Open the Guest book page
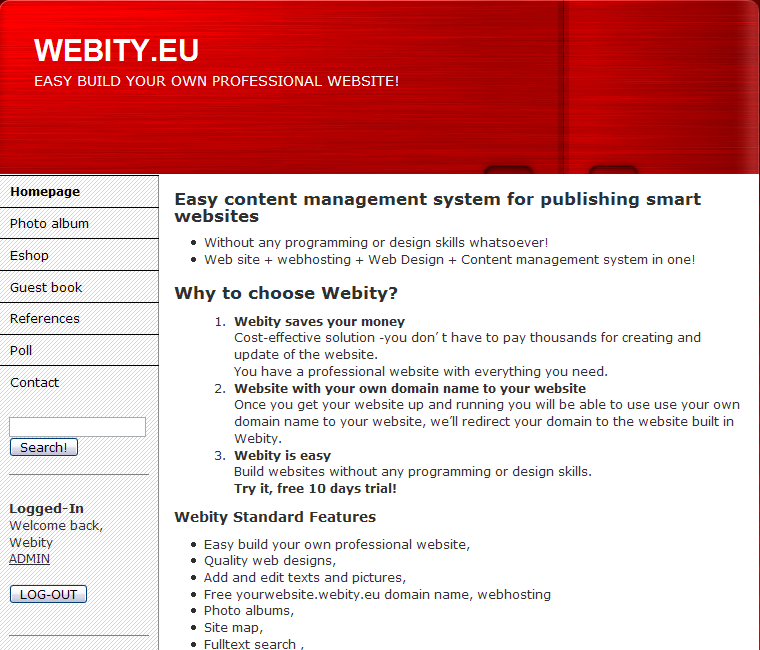The height and width of the screenshot is (650, 760). click(79, 287)
